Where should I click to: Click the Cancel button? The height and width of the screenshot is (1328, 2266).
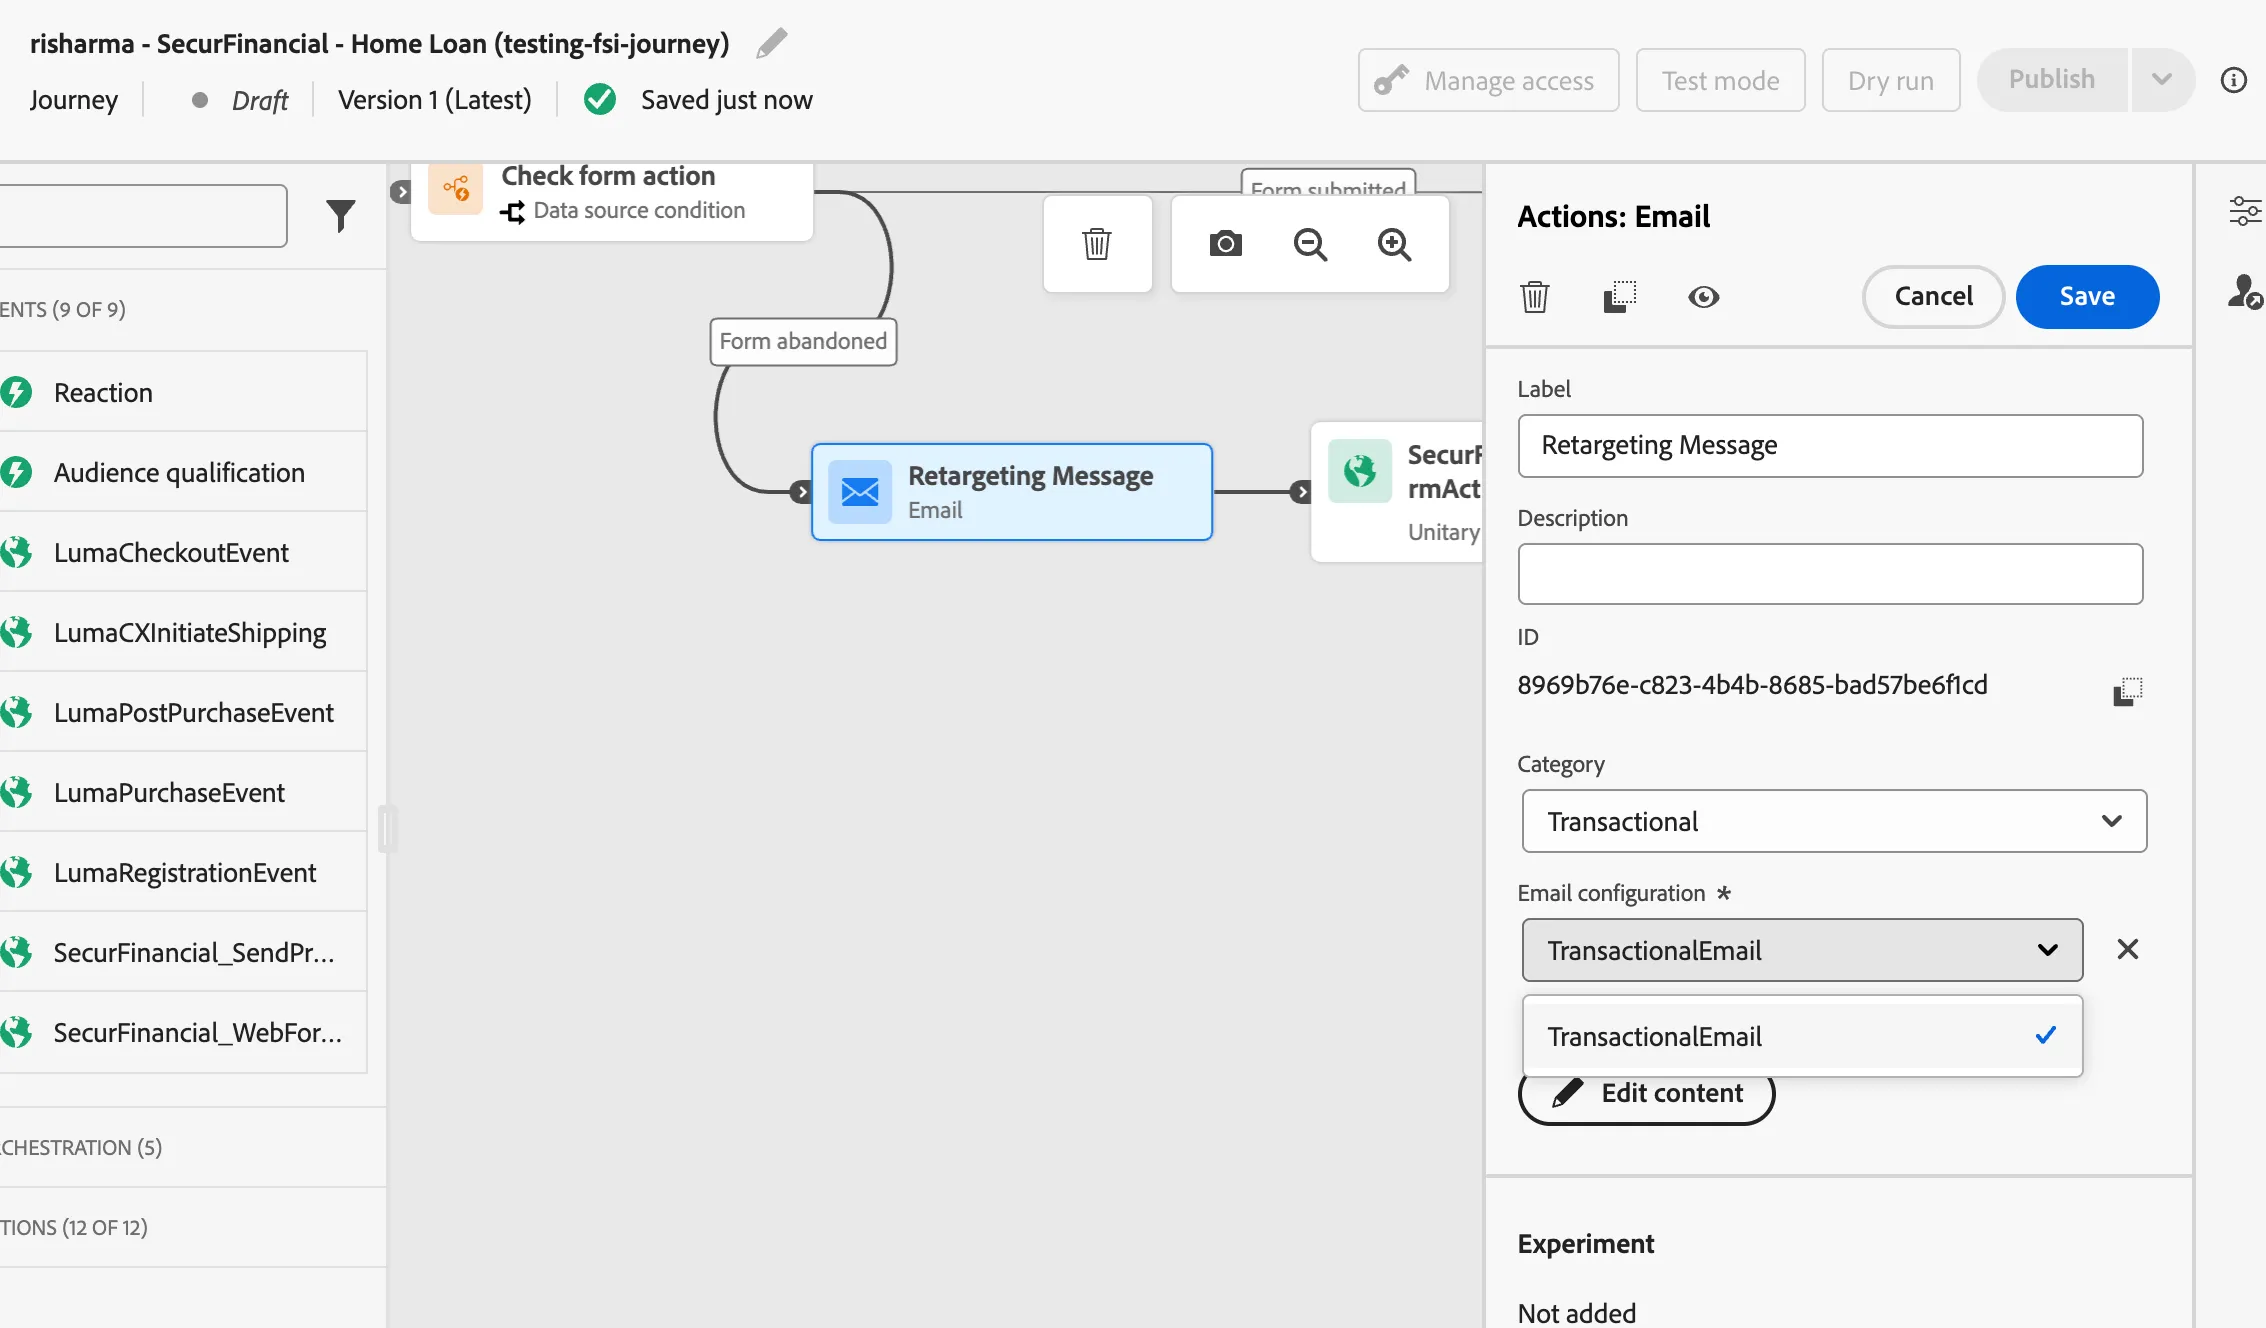pos(1933,296)
